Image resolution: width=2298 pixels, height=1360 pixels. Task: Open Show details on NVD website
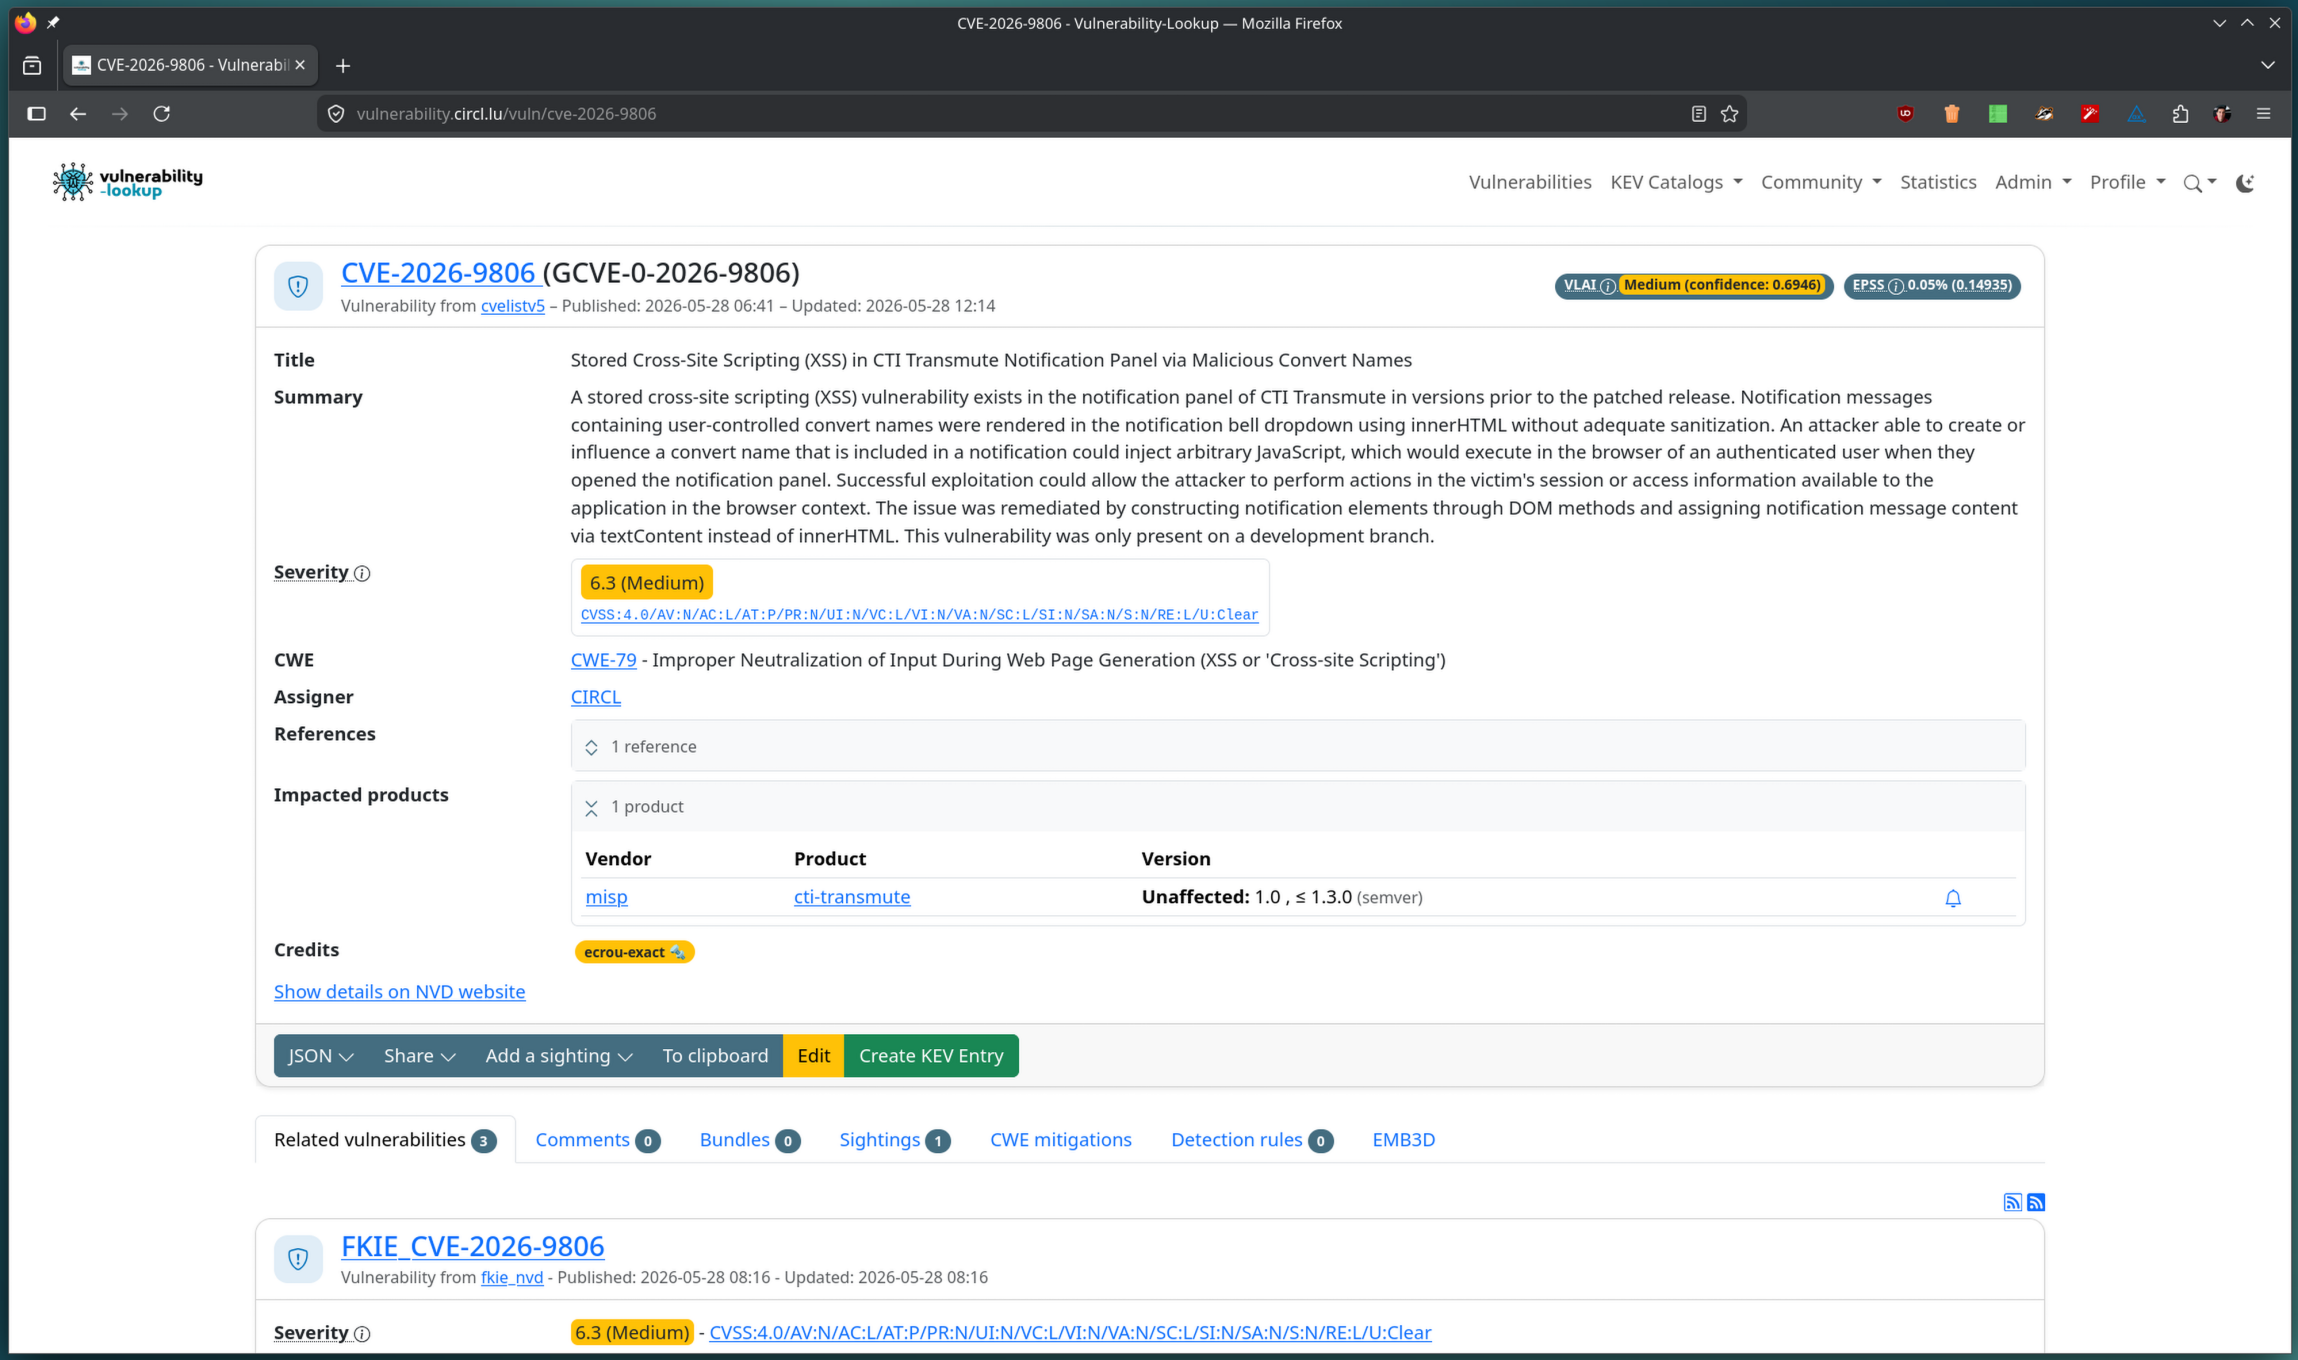tap(399, 991)
